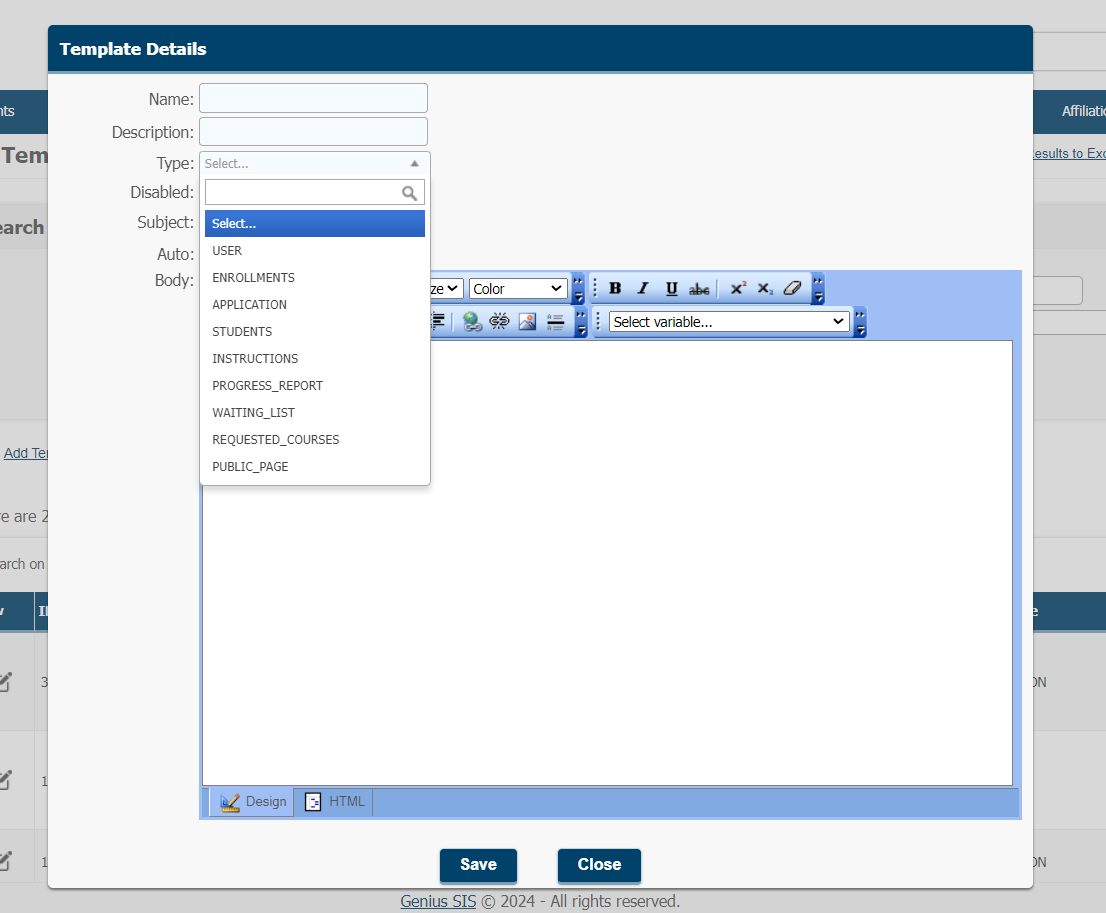Open the Select variable dropdown
1106x913 pixels.
point(729,322)
